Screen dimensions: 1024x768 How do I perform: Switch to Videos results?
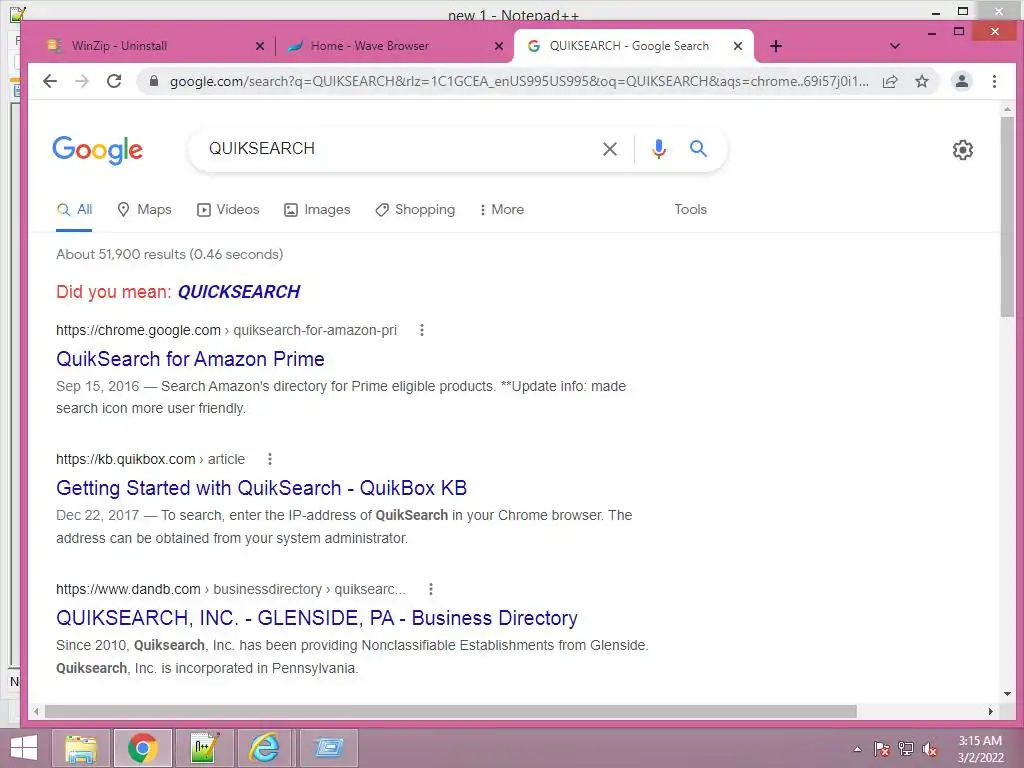tap(228, 210)
